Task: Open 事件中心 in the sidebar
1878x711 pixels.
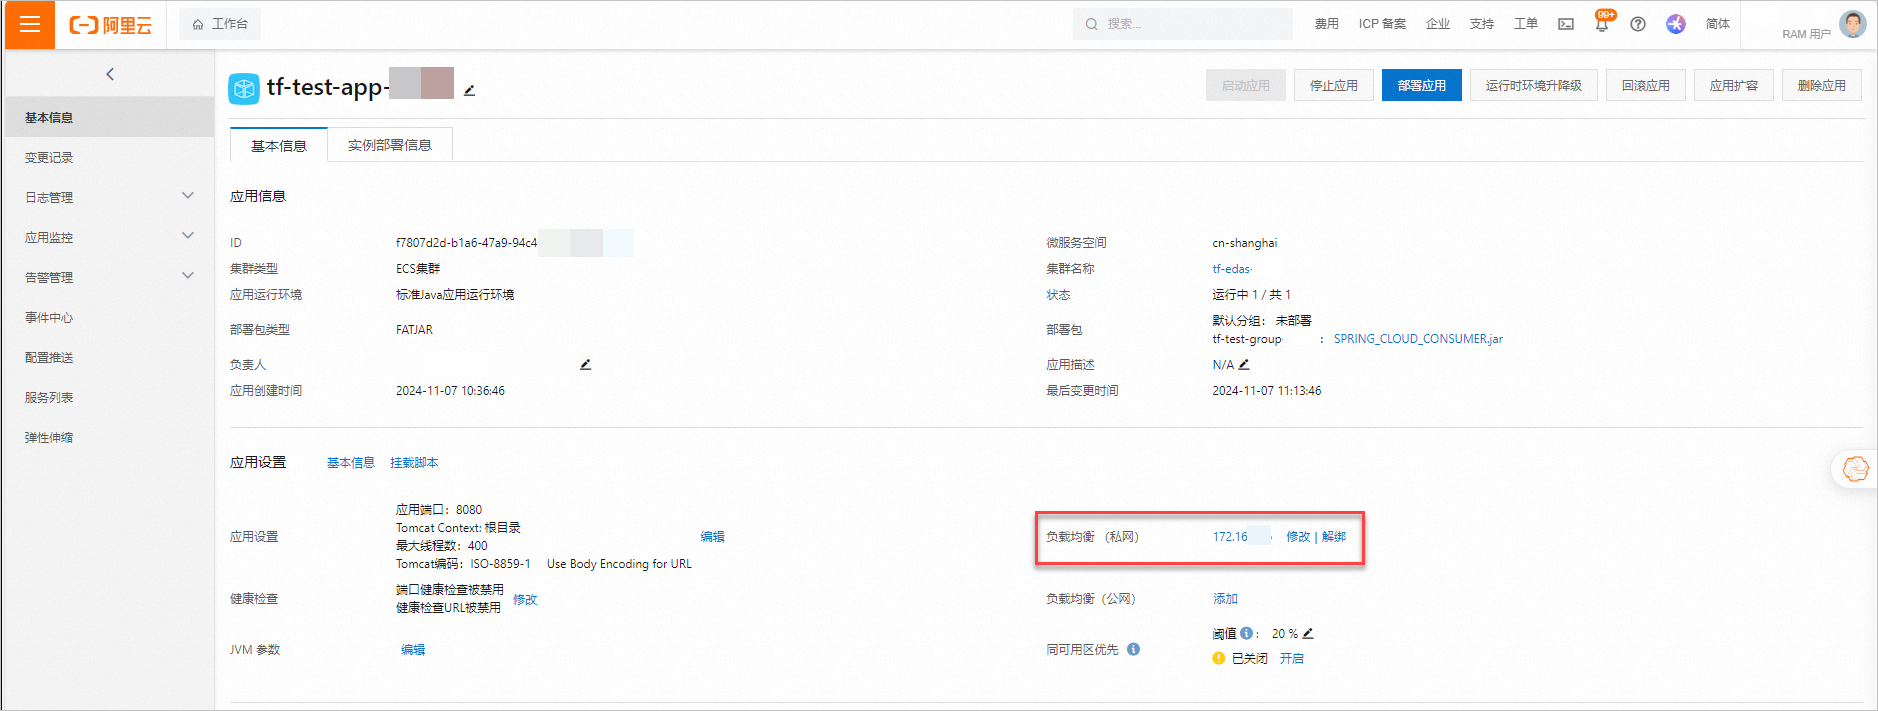Action: [109, 317]
